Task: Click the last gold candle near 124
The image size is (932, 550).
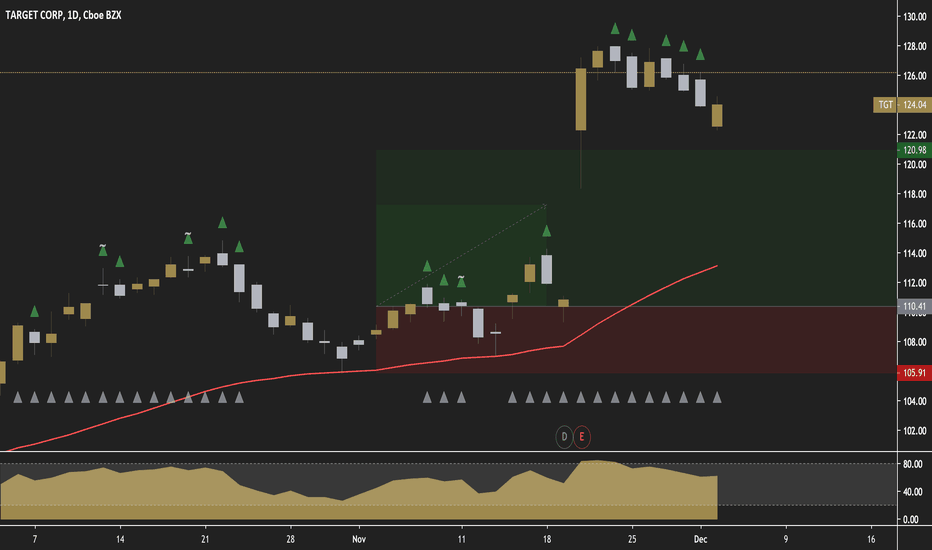Action: 717,115
